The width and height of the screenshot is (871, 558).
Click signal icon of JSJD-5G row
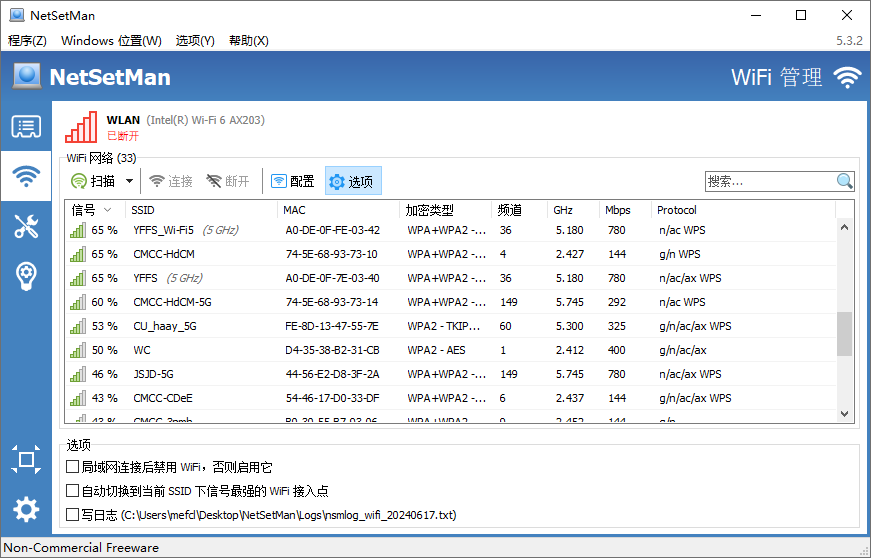pos(78,374)
